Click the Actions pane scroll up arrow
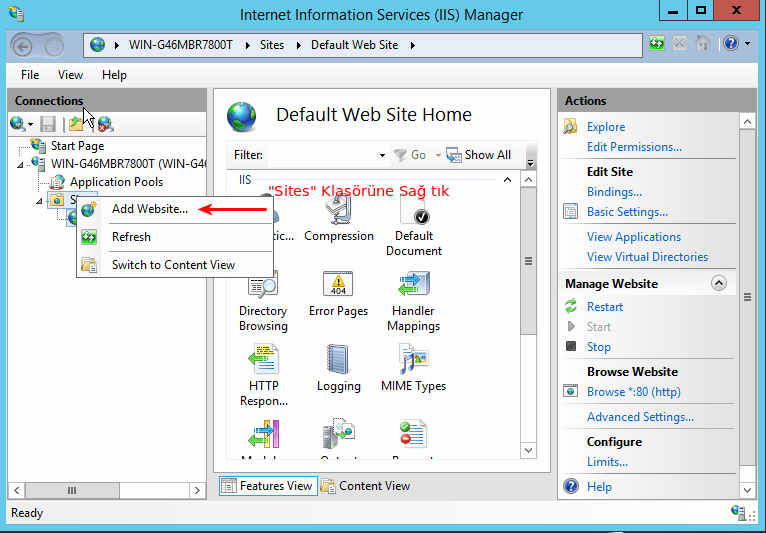766x533 pixels. [747, 121]
